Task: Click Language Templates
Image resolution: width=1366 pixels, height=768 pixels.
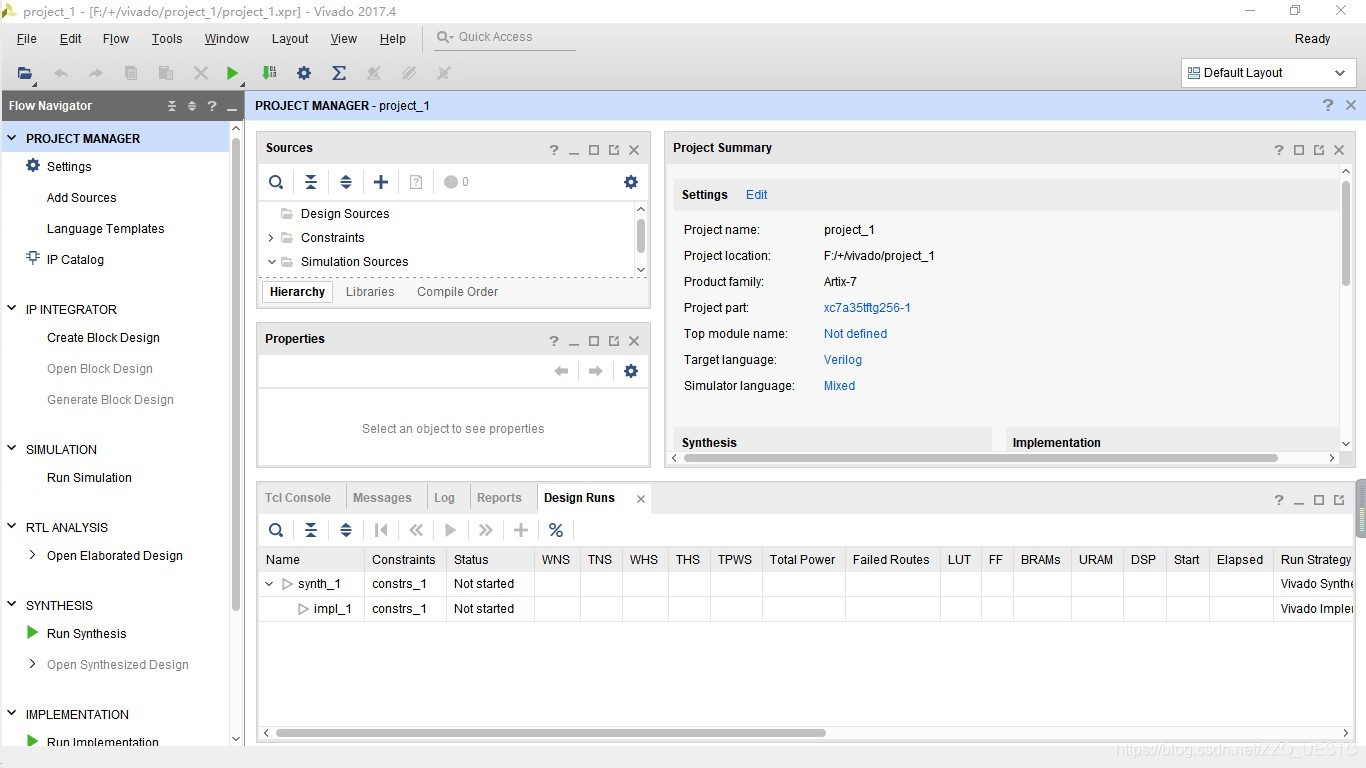Action: (x=105, y=229)
